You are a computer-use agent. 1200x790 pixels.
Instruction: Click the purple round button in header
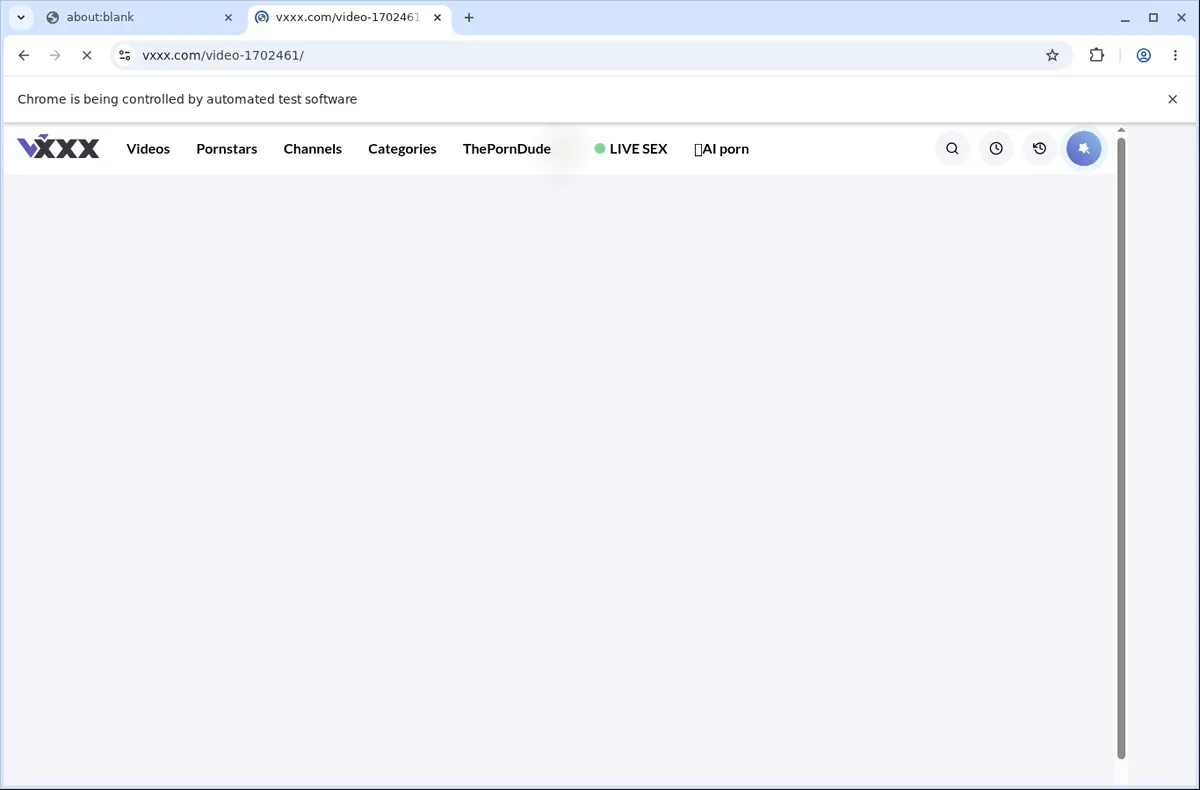click(x=1084, y=148)
